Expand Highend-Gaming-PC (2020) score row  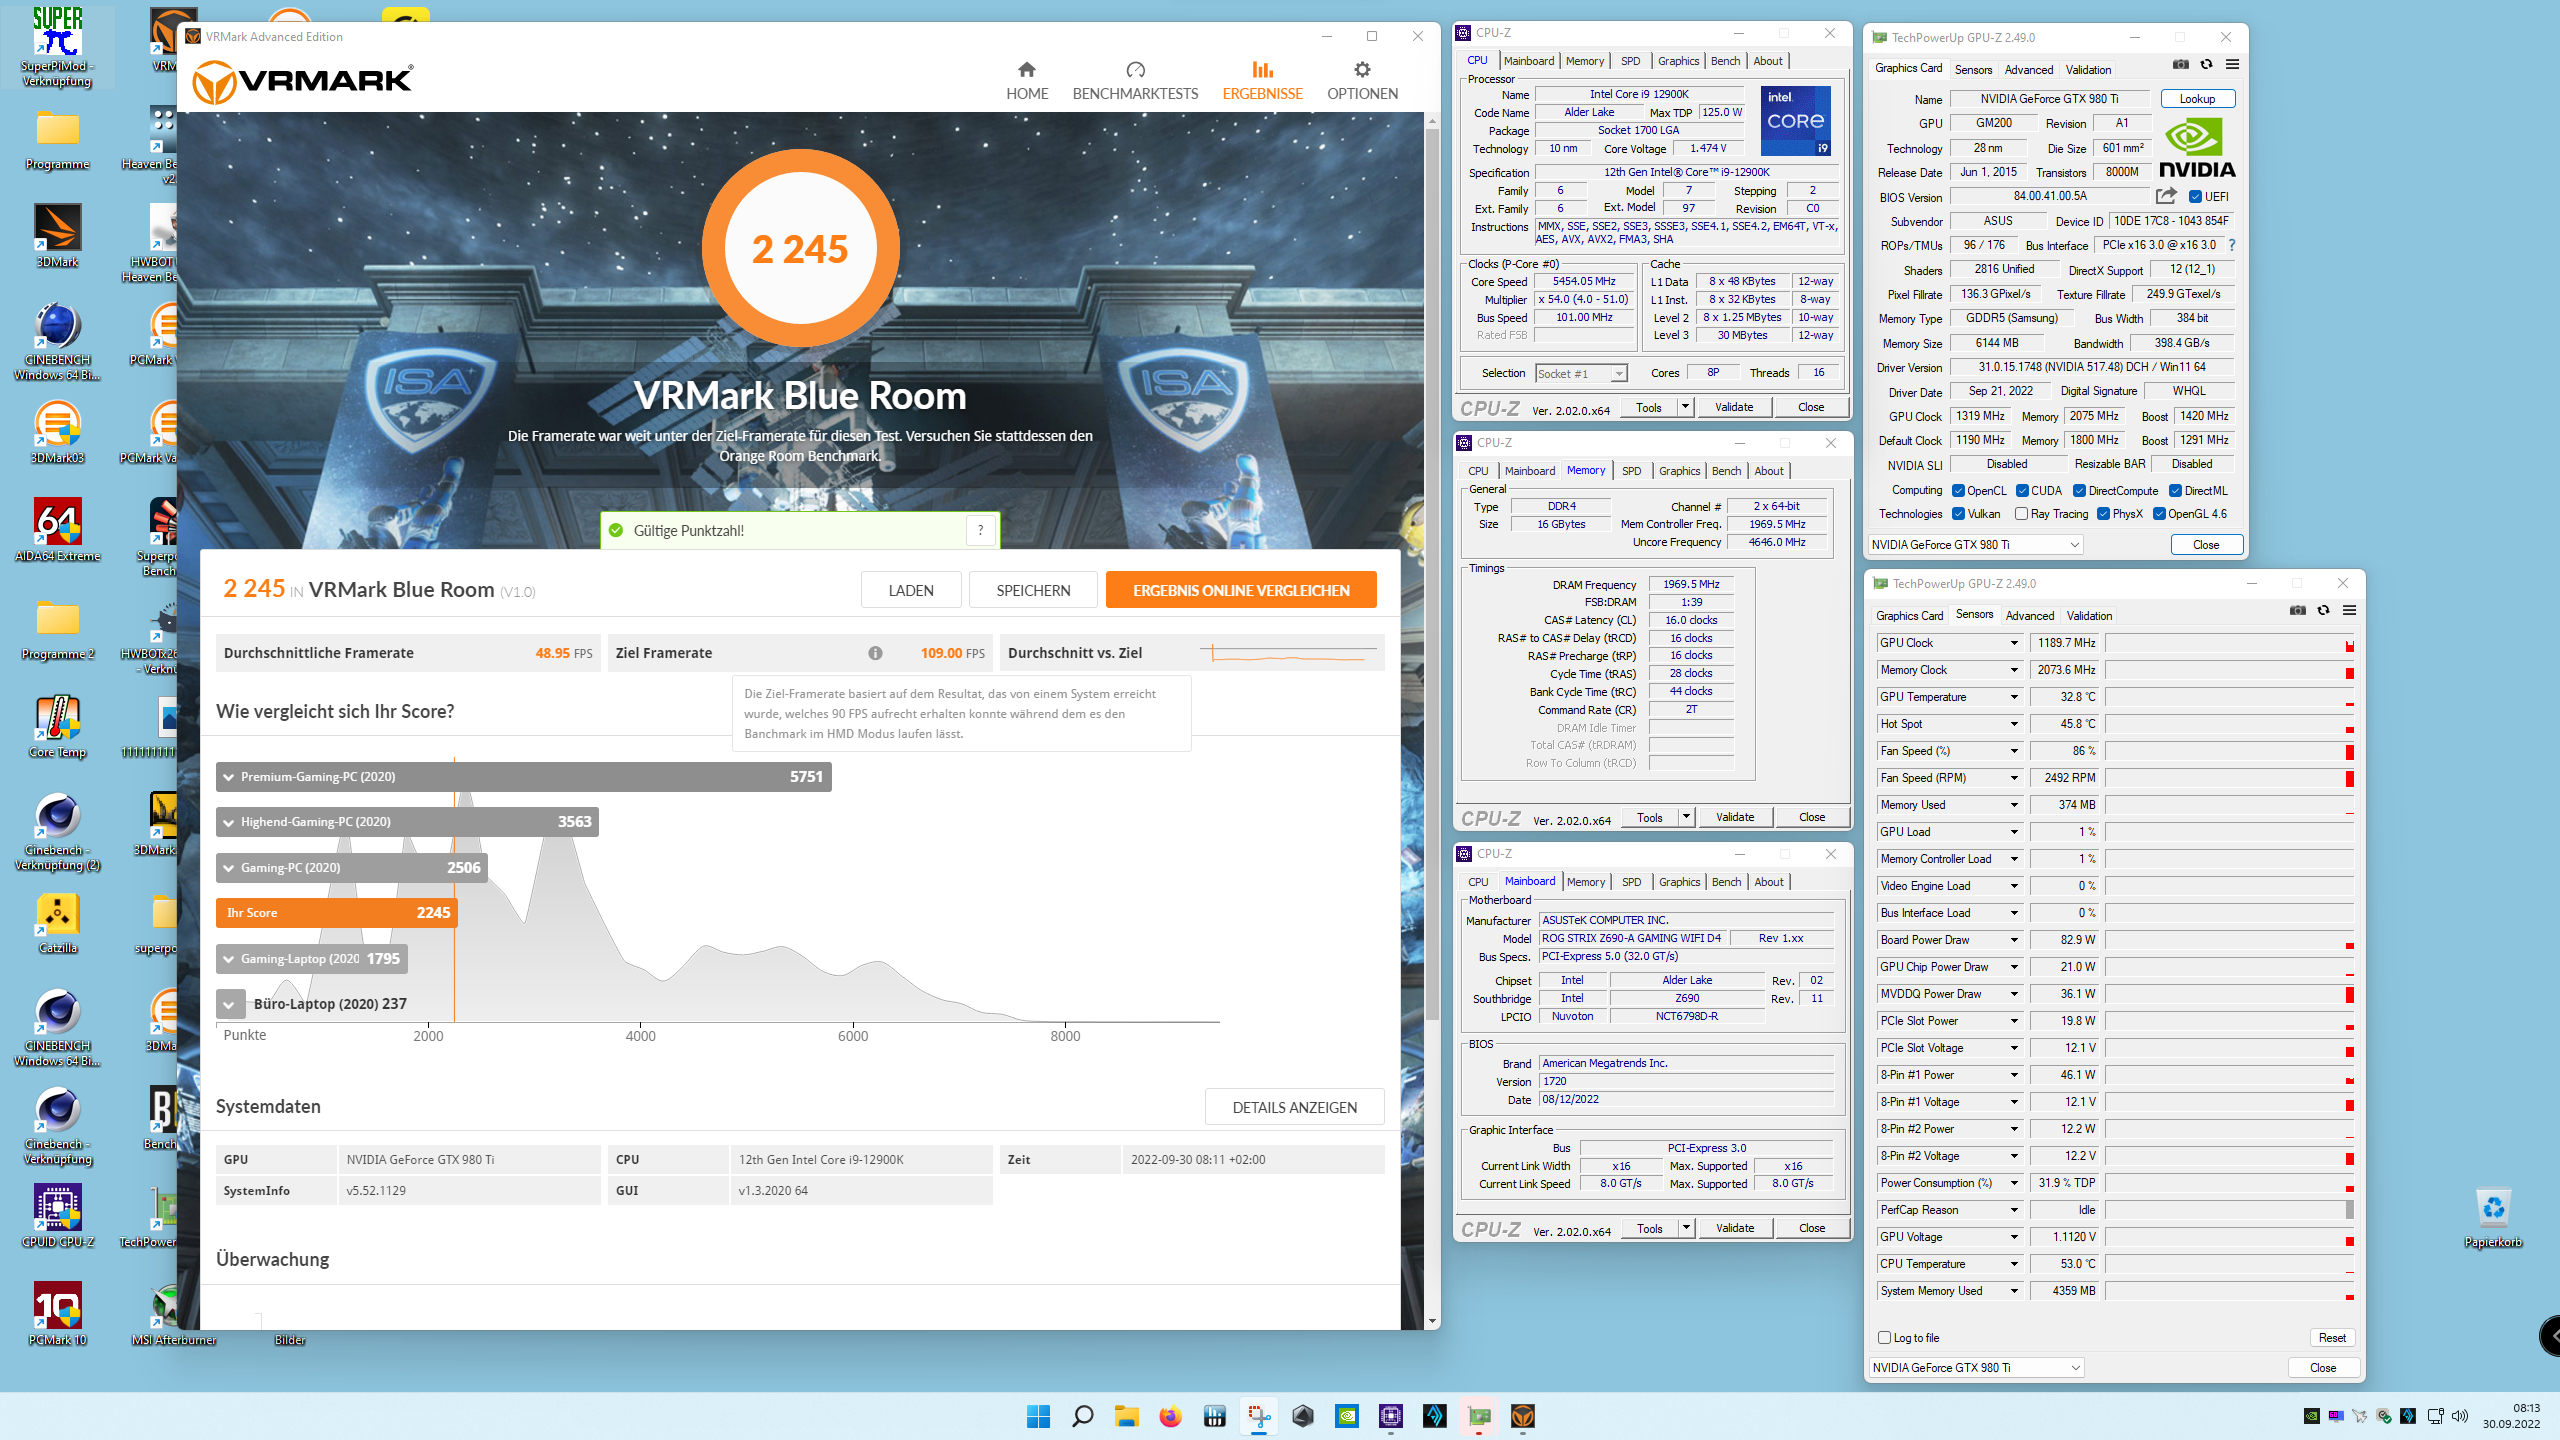(407, 822)
